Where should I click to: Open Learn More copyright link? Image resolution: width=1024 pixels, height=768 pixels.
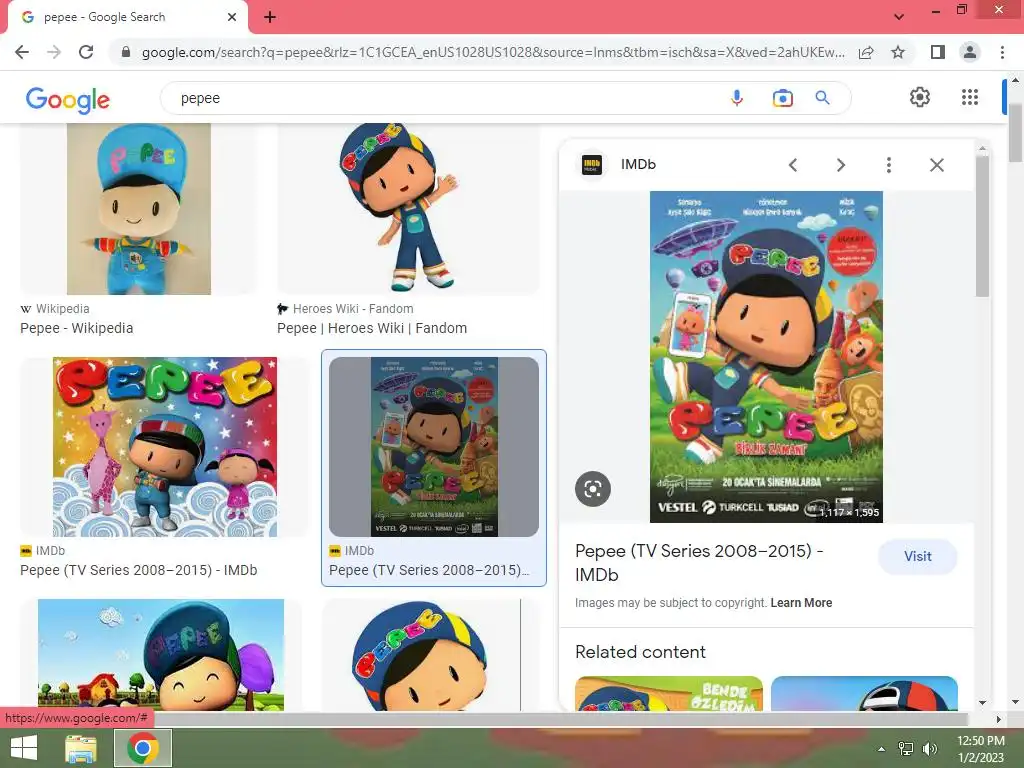(x=801, y=603)
